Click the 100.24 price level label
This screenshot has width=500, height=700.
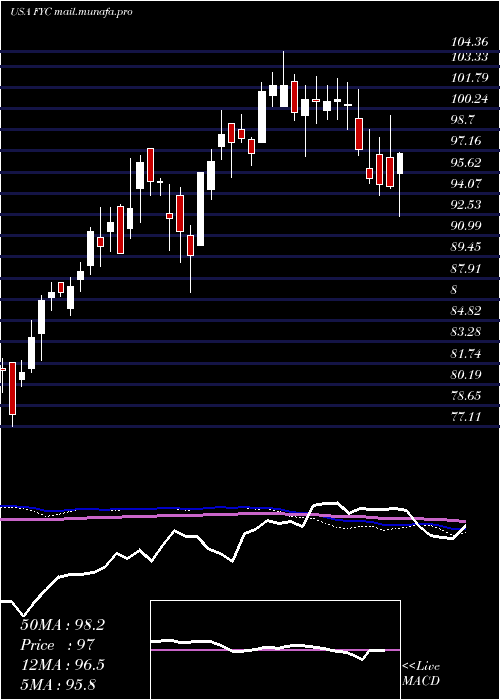pos(469,99)
